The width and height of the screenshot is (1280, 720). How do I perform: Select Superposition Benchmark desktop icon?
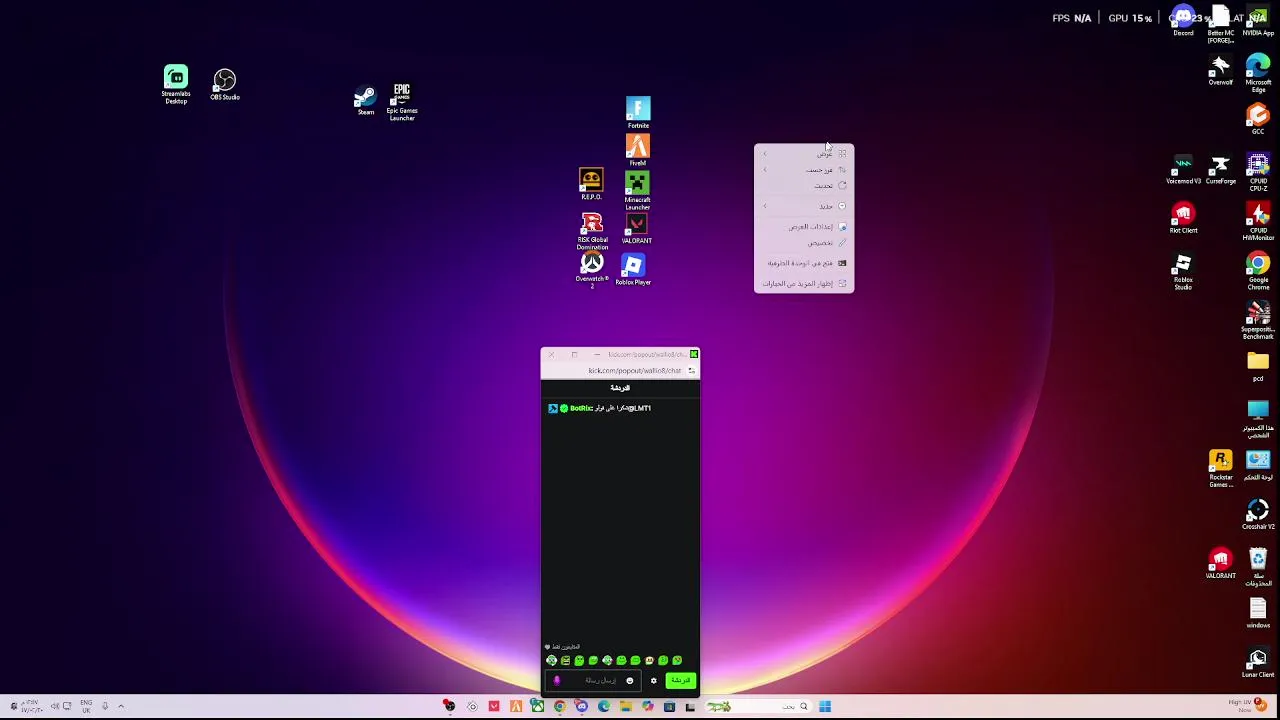pos(1258,321)
